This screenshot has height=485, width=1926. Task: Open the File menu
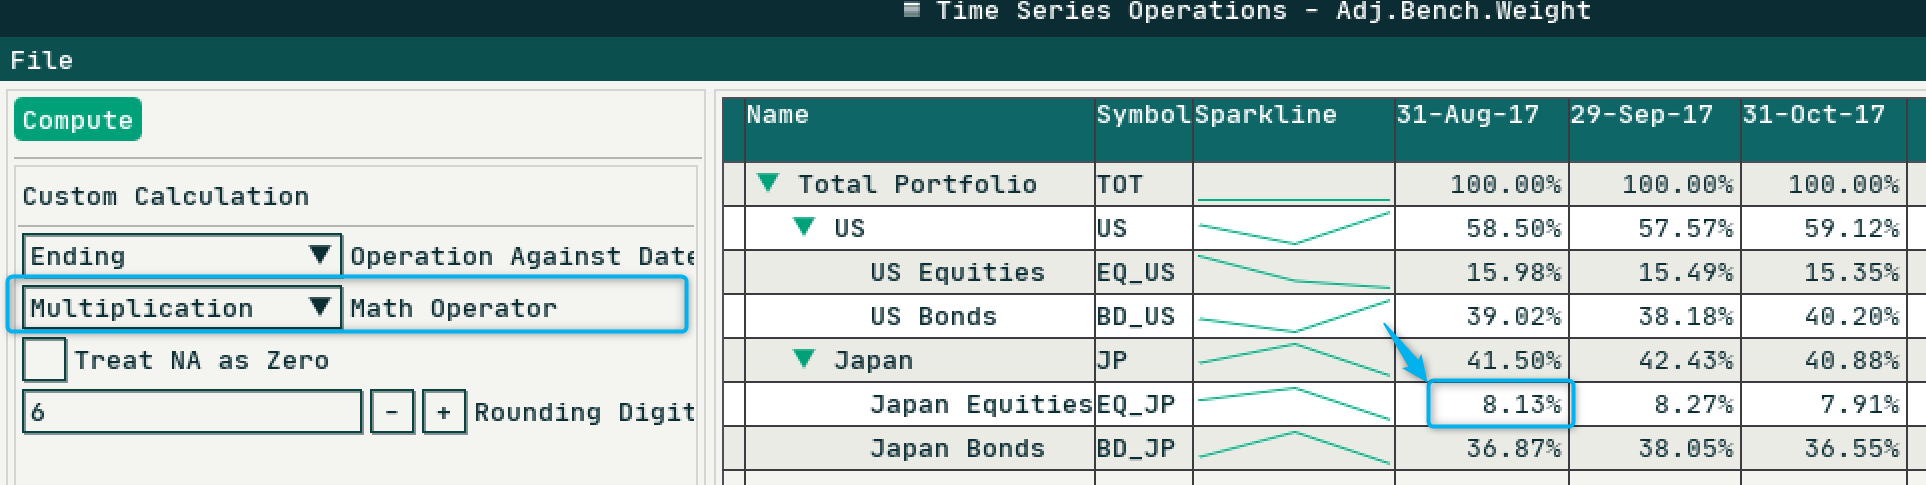(x=41, y=60)
